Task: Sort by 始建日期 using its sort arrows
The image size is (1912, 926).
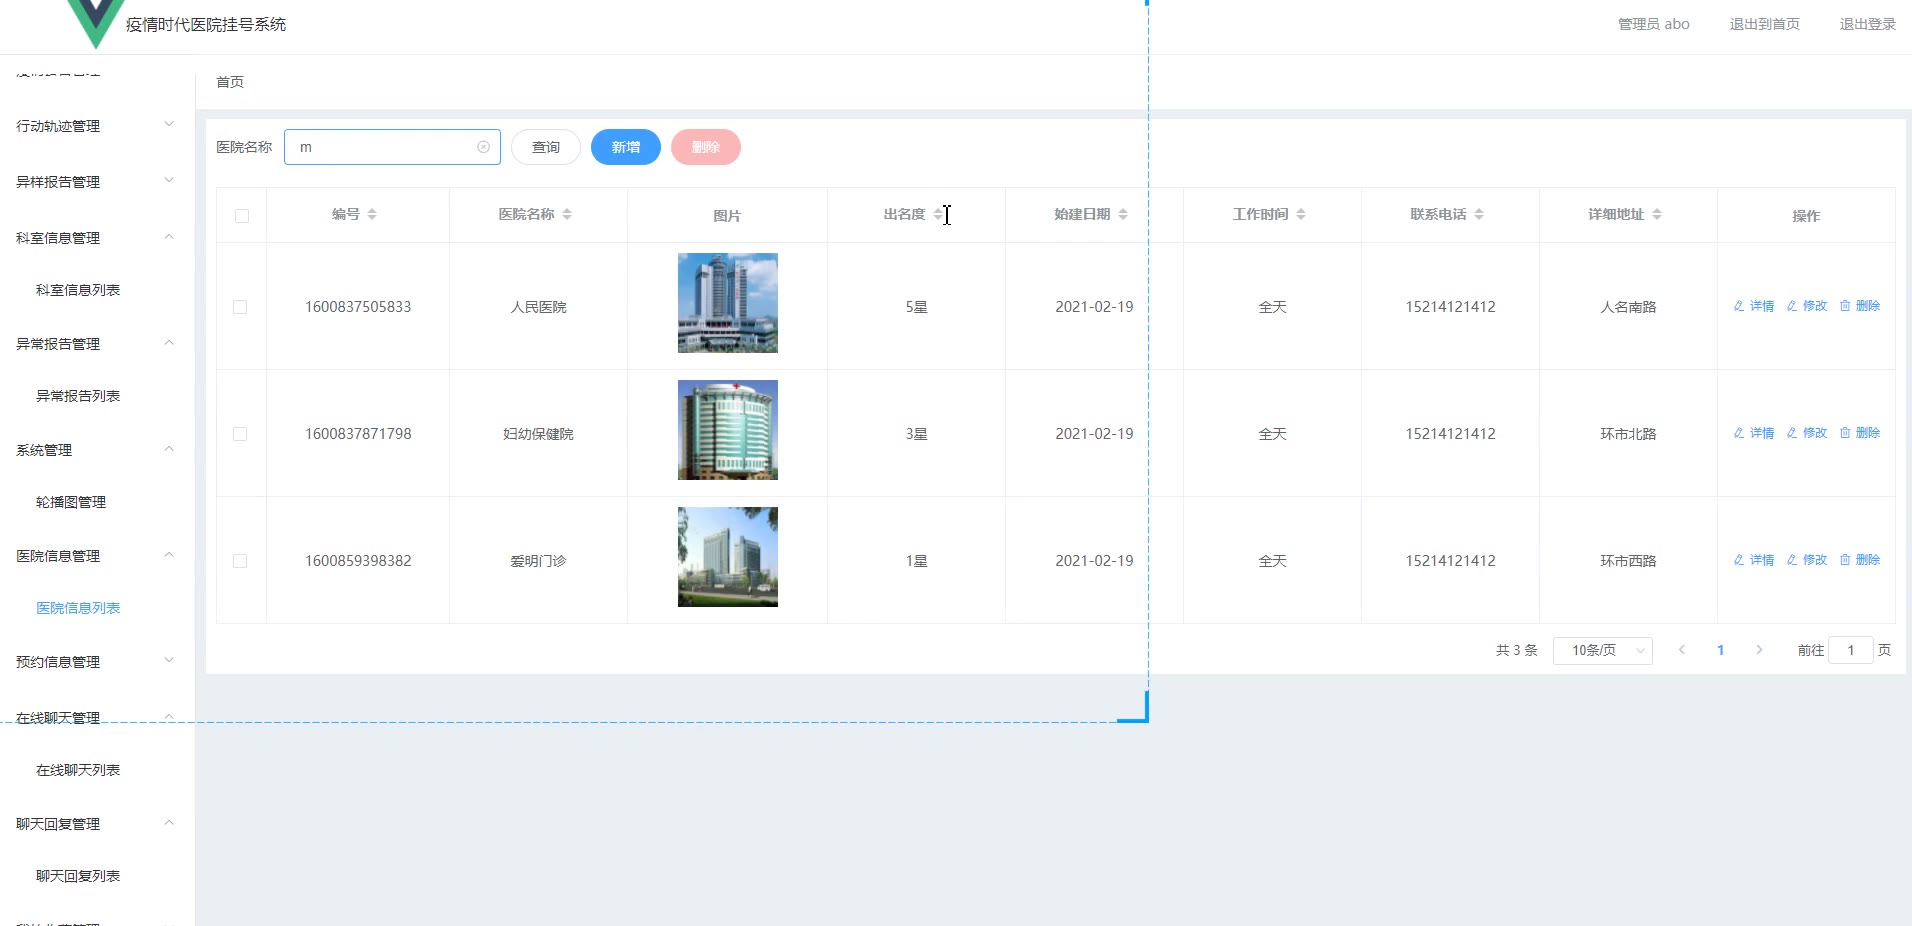Action: (1123, 214)
